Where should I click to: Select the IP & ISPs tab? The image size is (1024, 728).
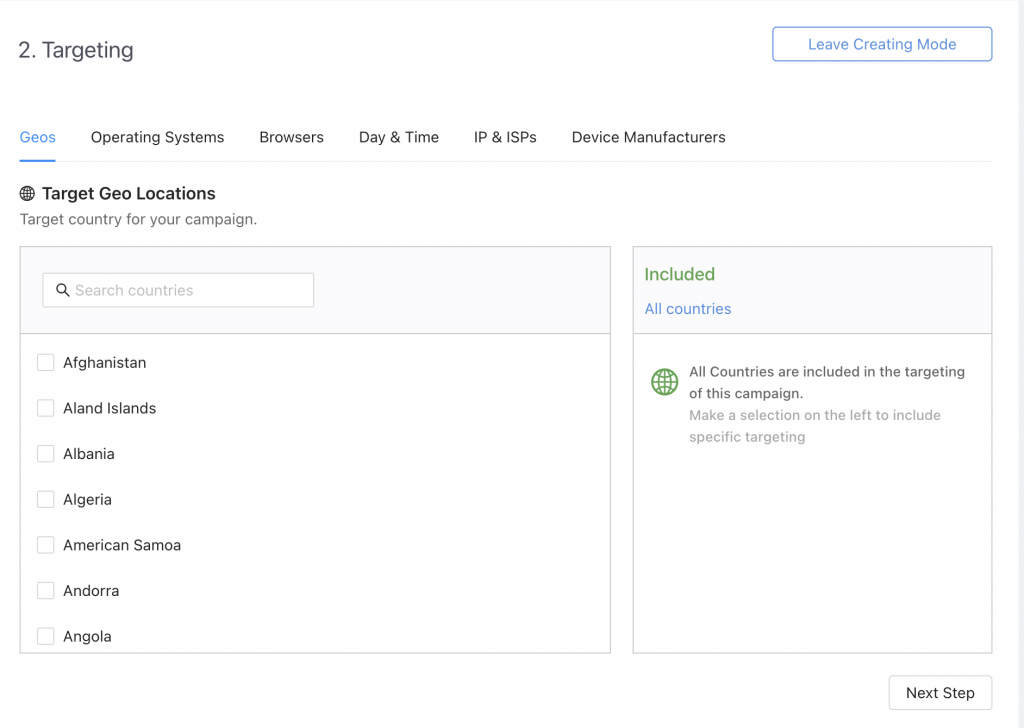click(505, 137)
